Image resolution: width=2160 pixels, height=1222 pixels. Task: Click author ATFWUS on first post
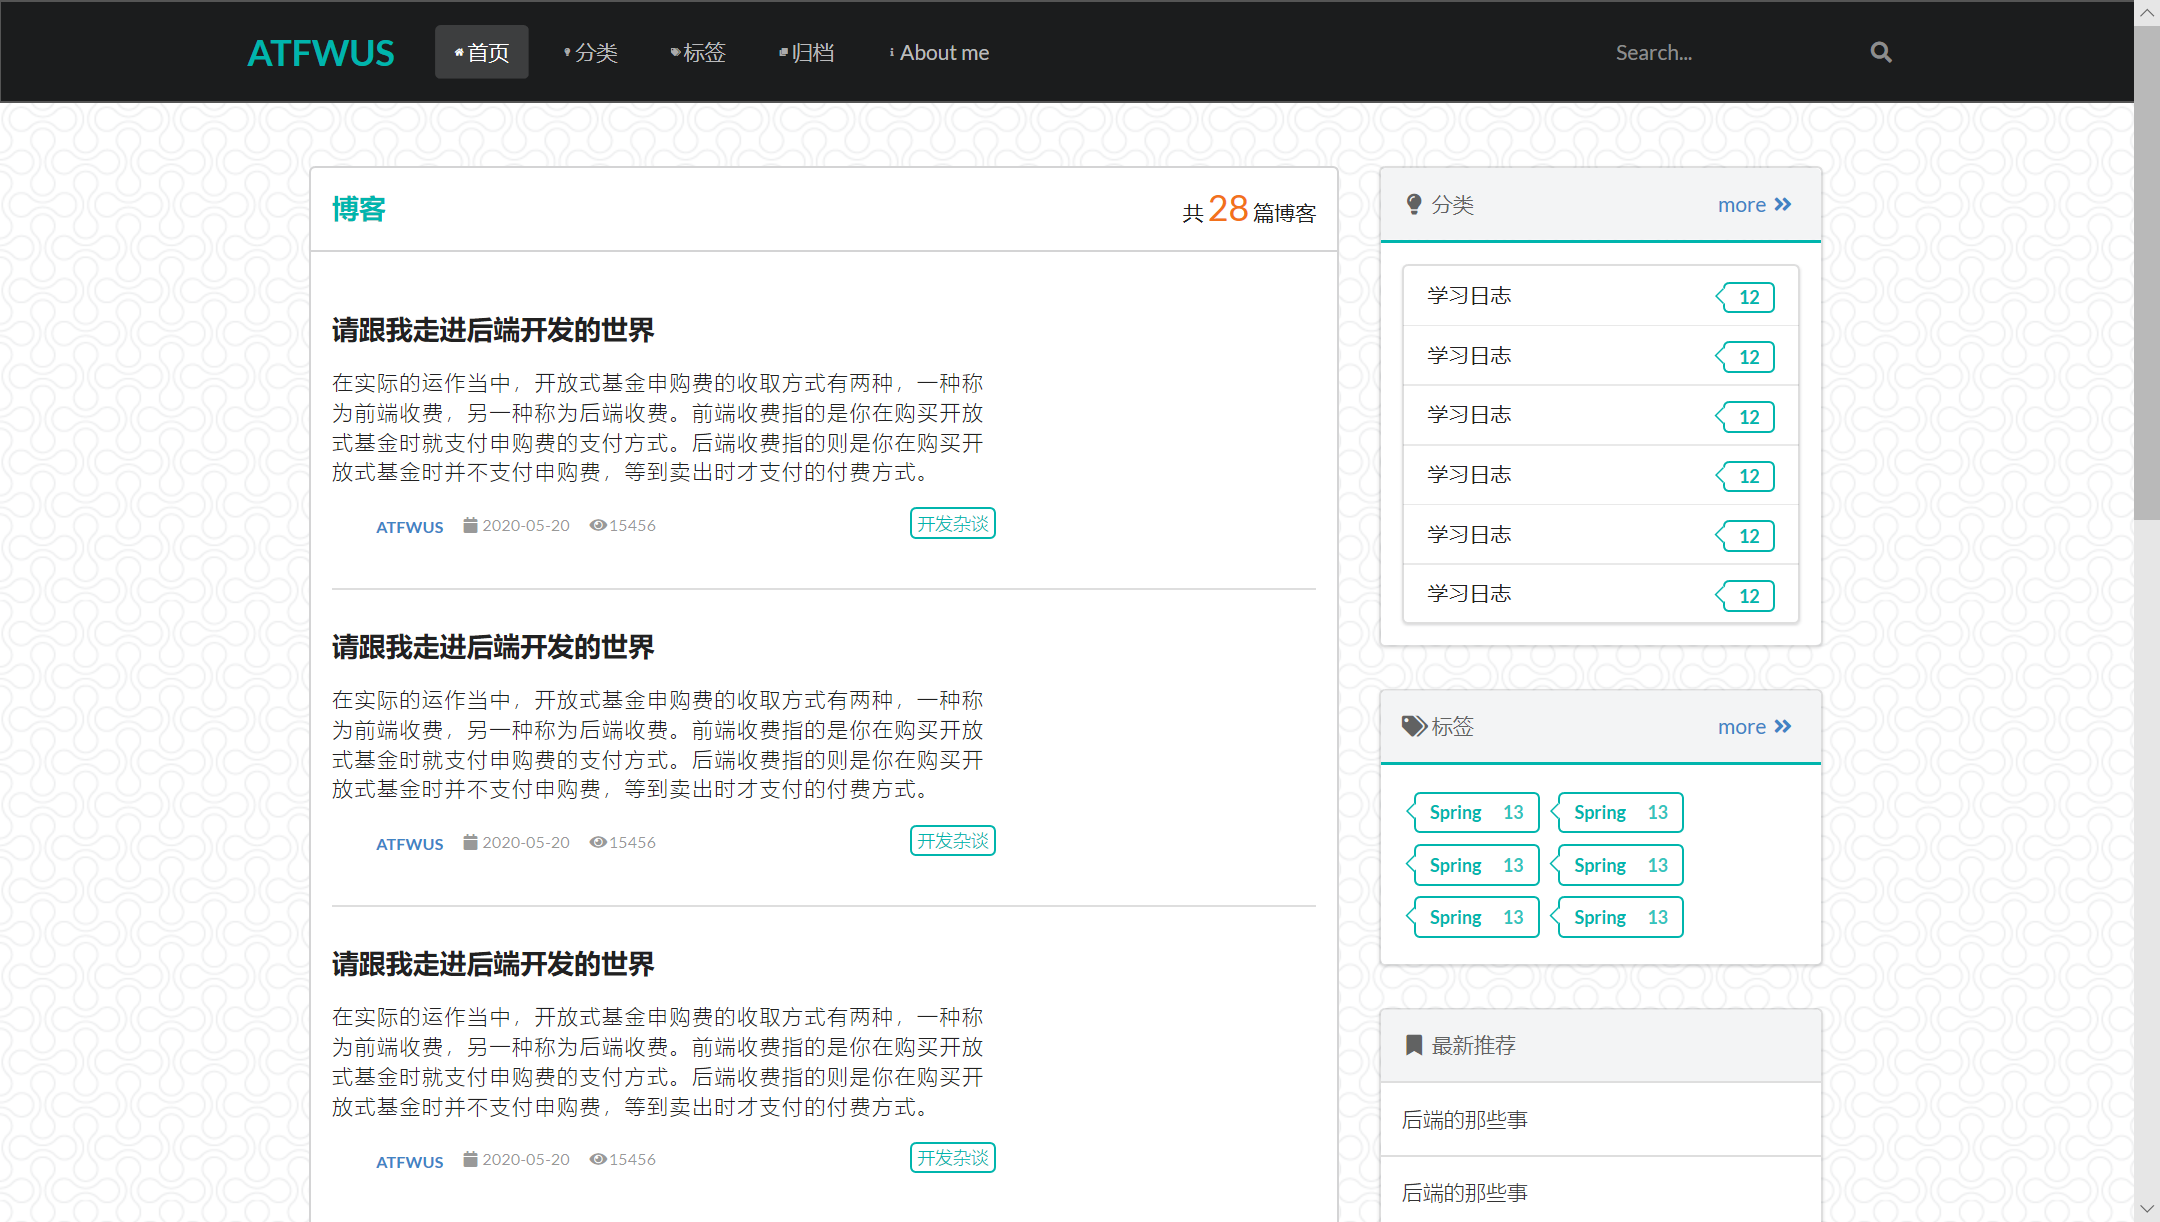click(x=409, y=527)
